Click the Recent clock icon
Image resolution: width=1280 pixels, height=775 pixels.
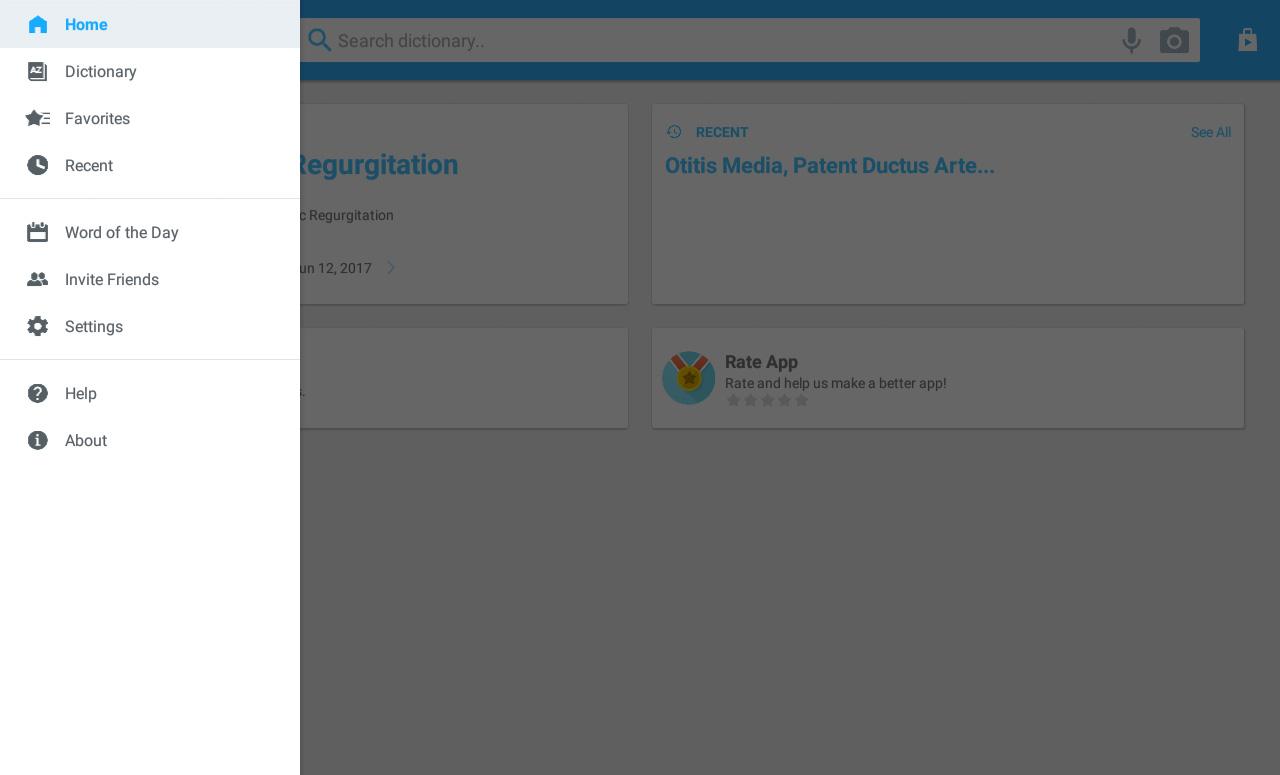[x=38, y=165]
